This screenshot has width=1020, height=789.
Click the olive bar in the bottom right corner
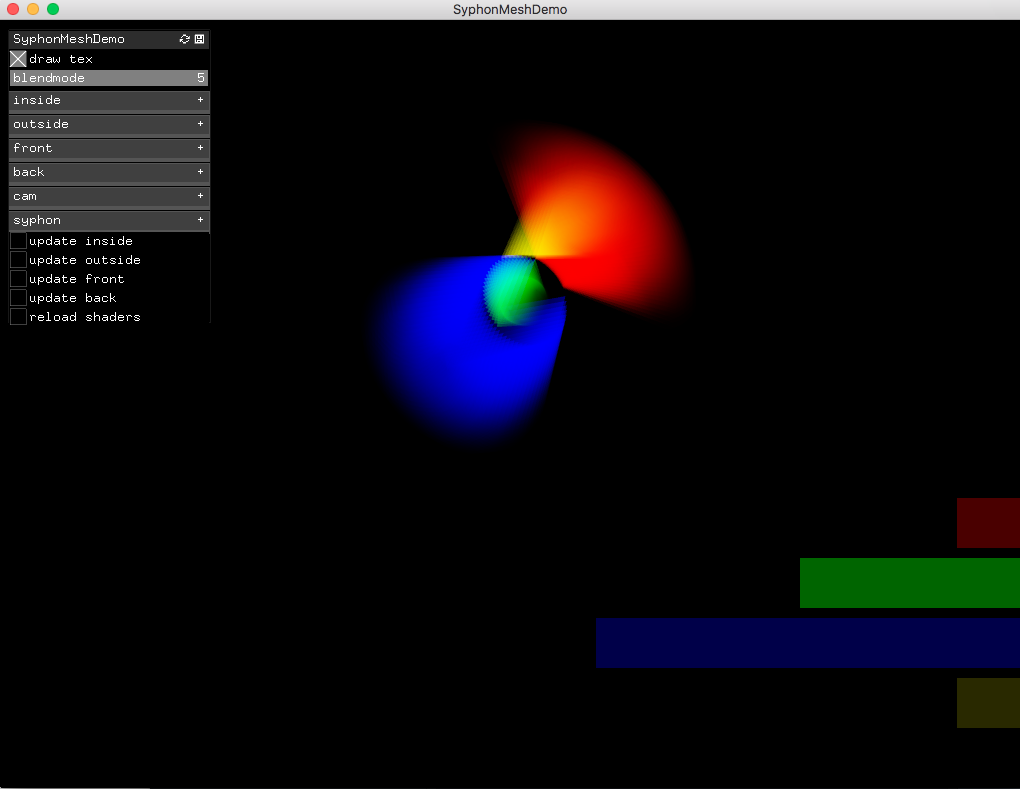[x=988, y=702]
